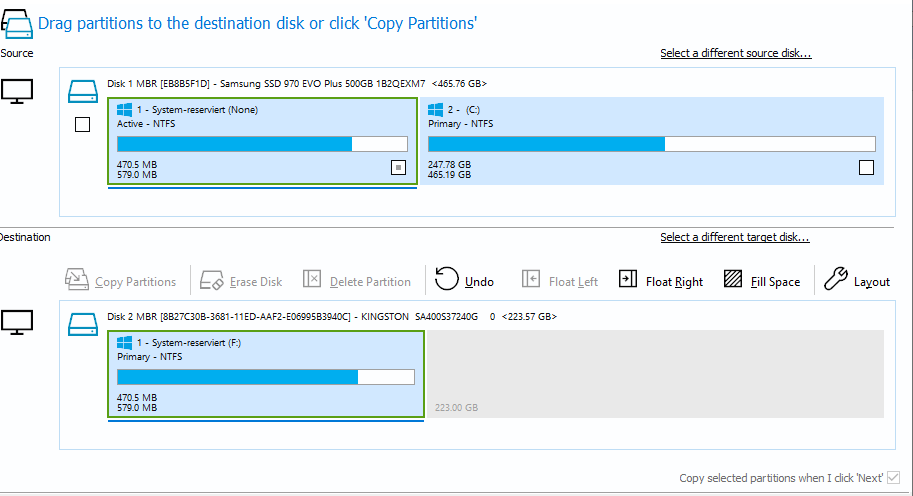Click the Fill Space icon
The image size is (913, 496).
[x=733, y=280]
